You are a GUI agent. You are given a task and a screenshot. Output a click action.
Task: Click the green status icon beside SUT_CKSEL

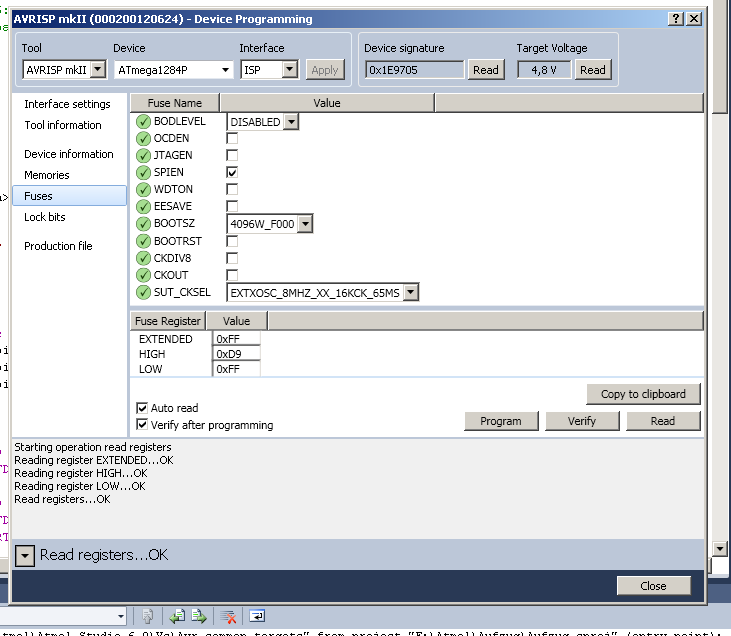[x=143, y=292]
